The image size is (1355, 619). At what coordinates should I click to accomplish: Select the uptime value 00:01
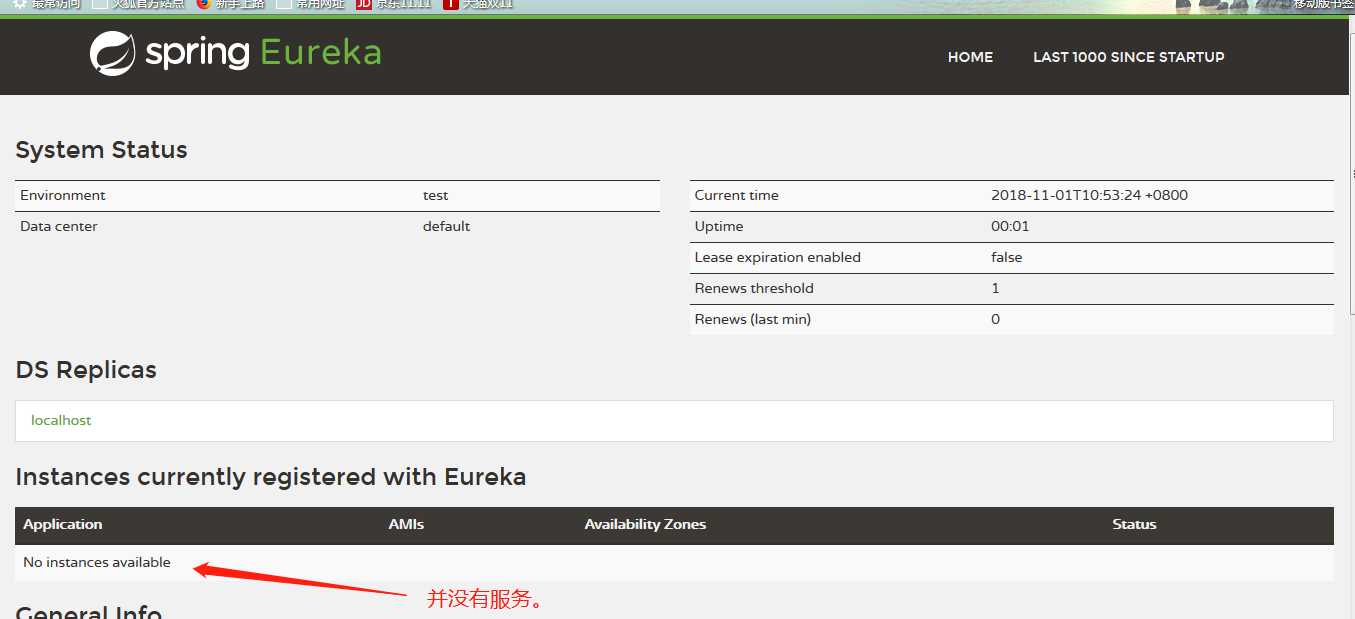pyautogui.click(x=1010, y=226)
